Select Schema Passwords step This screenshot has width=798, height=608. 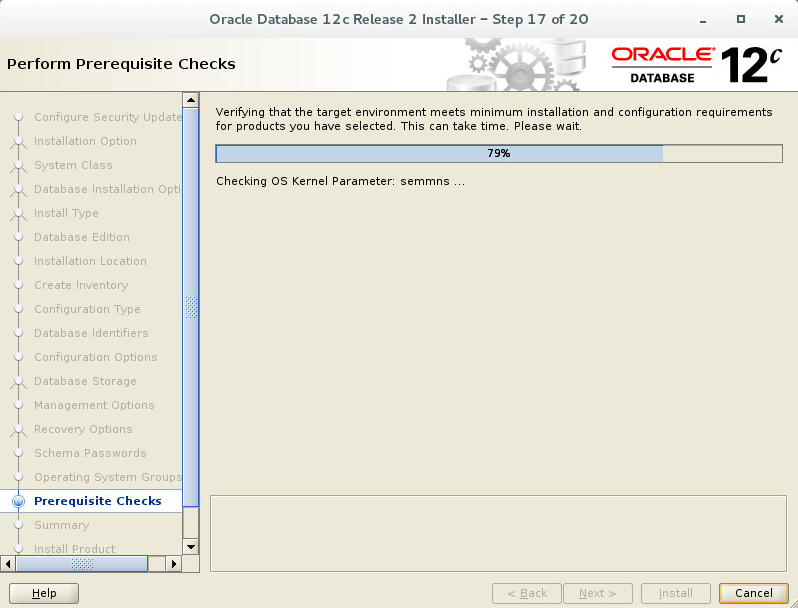(90, 453)
